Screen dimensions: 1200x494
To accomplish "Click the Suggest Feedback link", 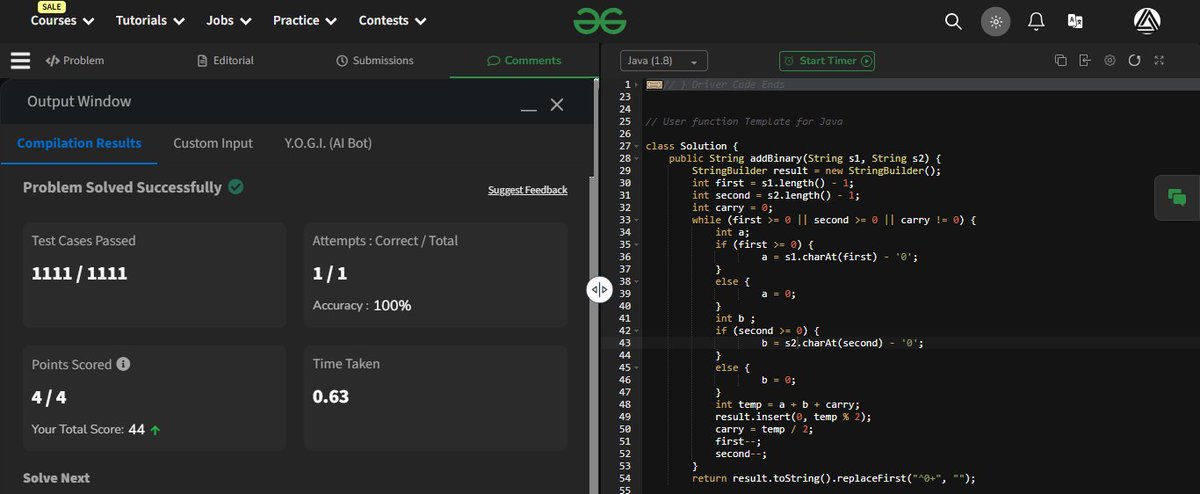I will click(527, 190).
